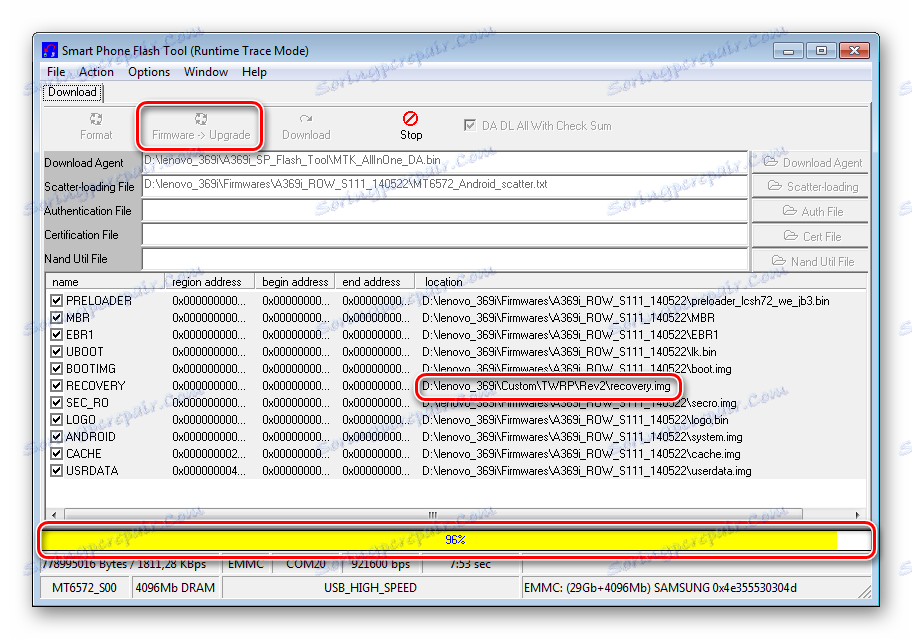Uncheck the UBOOT partition checkbox
This screenshot has width=912, height=639.
click(56, 352)
